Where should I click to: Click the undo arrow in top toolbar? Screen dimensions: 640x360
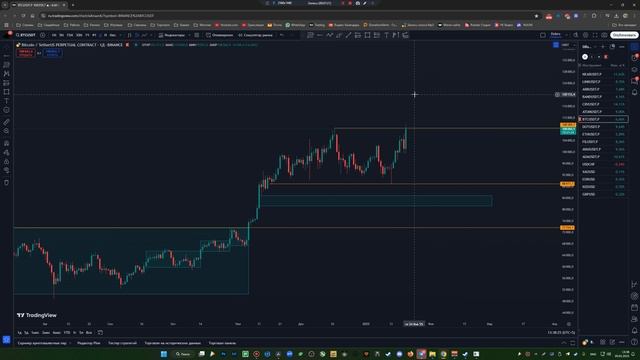point(282,35)
